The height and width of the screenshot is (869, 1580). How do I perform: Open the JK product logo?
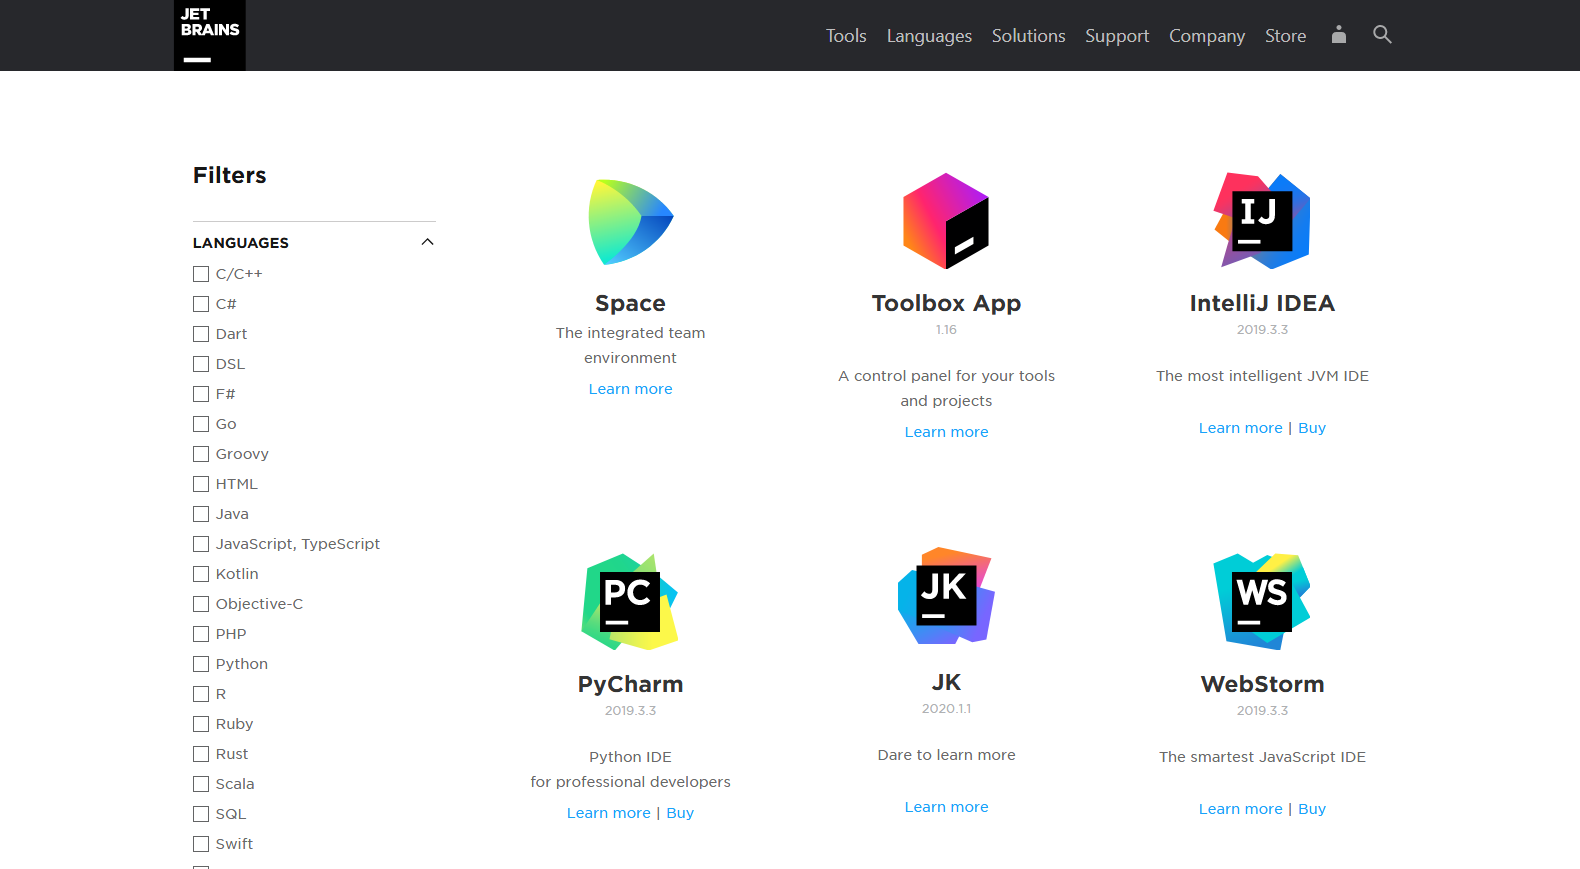[x=946, y=596]
